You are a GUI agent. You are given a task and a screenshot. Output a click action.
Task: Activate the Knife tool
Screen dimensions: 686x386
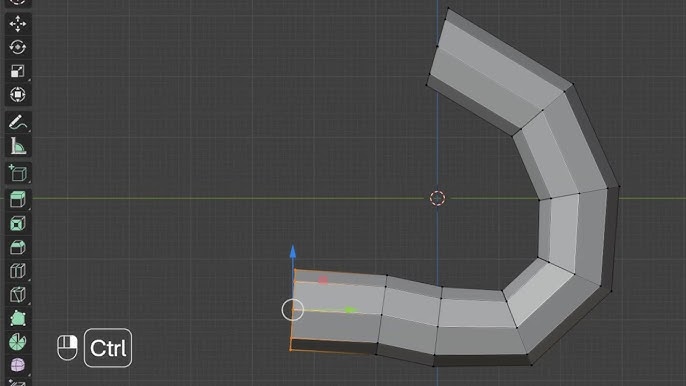pos(18,295)
